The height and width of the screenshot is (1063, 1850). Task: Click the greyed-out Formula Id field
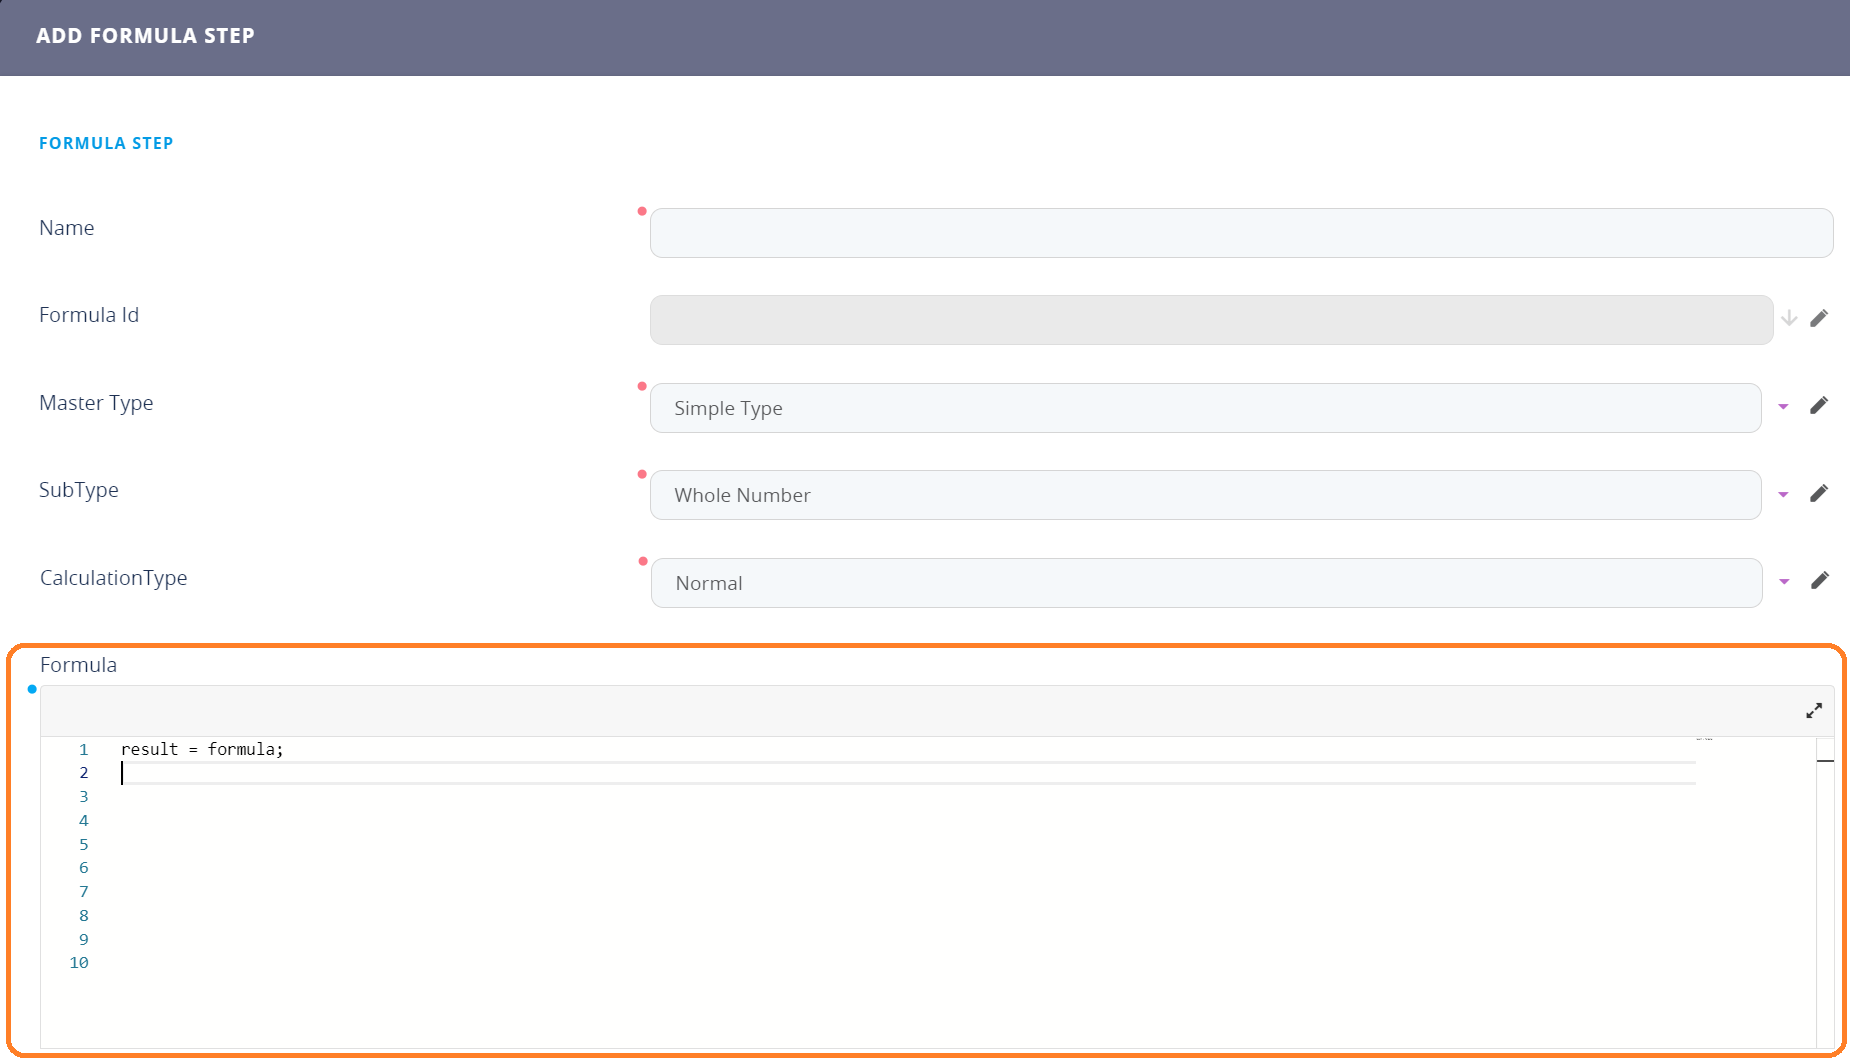(1210, 320)
